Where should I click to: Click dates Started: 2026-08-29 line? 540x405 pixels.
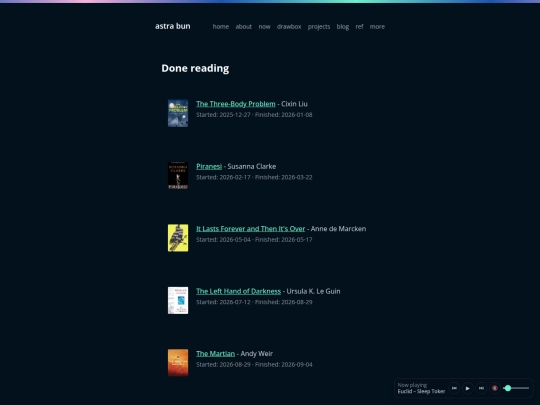(254, 364)
